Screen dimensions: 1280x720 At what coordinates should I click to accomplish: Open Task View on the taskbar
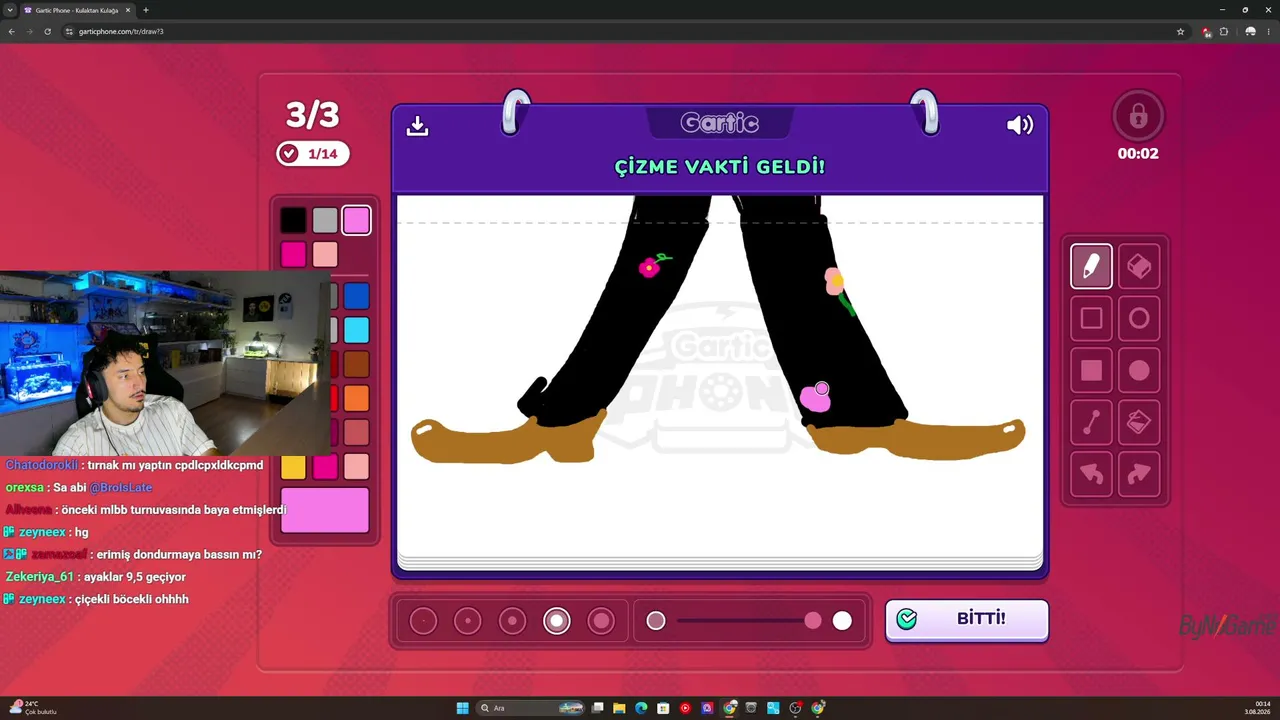pyautogui.click(x=597, y=708)
